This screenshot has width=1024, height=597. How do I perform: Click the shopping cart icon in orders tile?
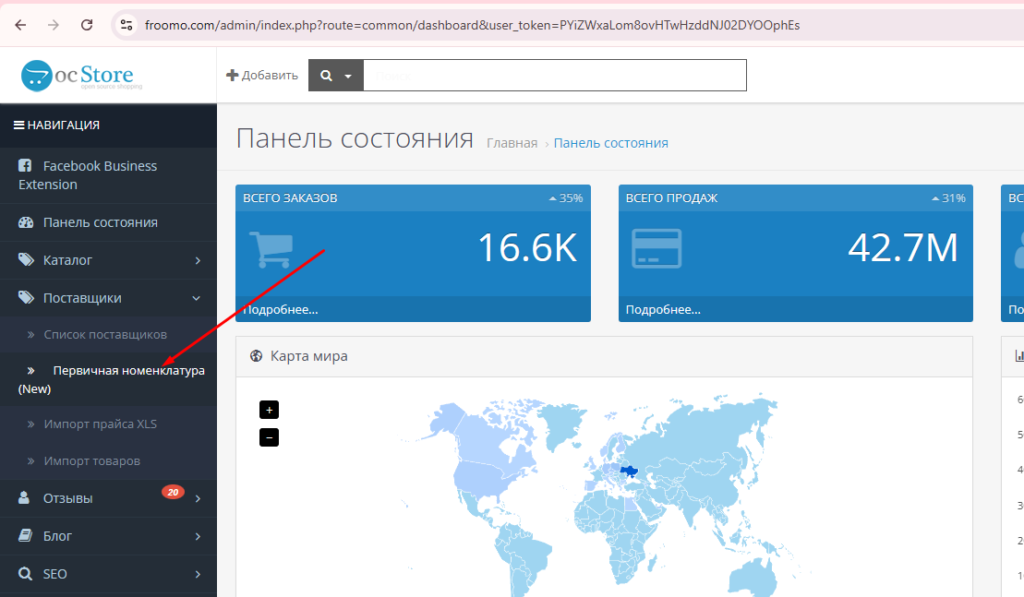click(x=269, y=249)
